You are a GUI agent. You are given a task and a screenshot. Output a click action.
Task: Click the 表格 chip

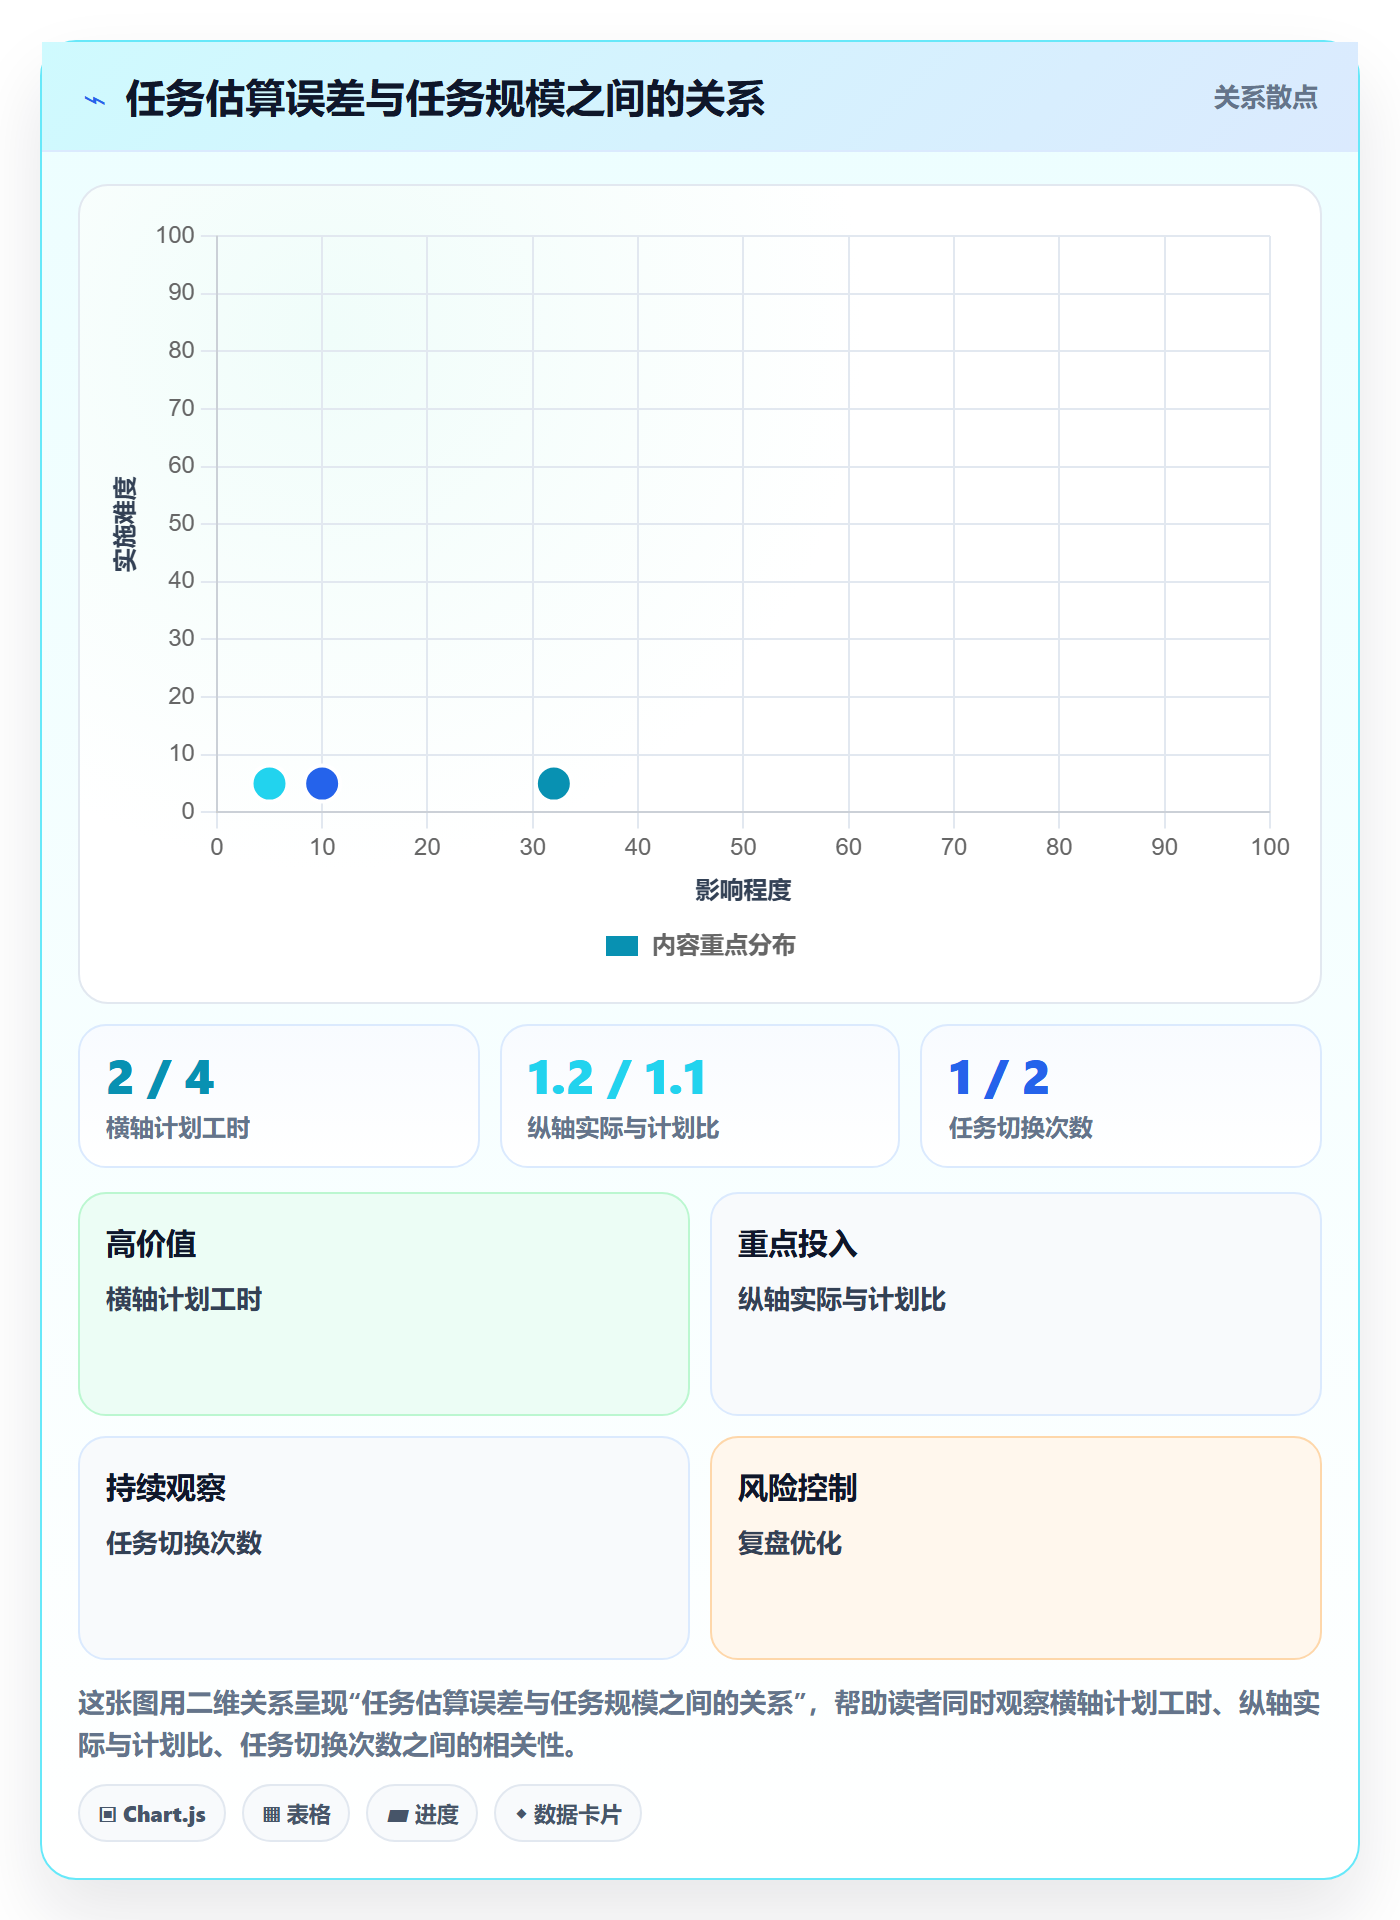click(296, 1813)
